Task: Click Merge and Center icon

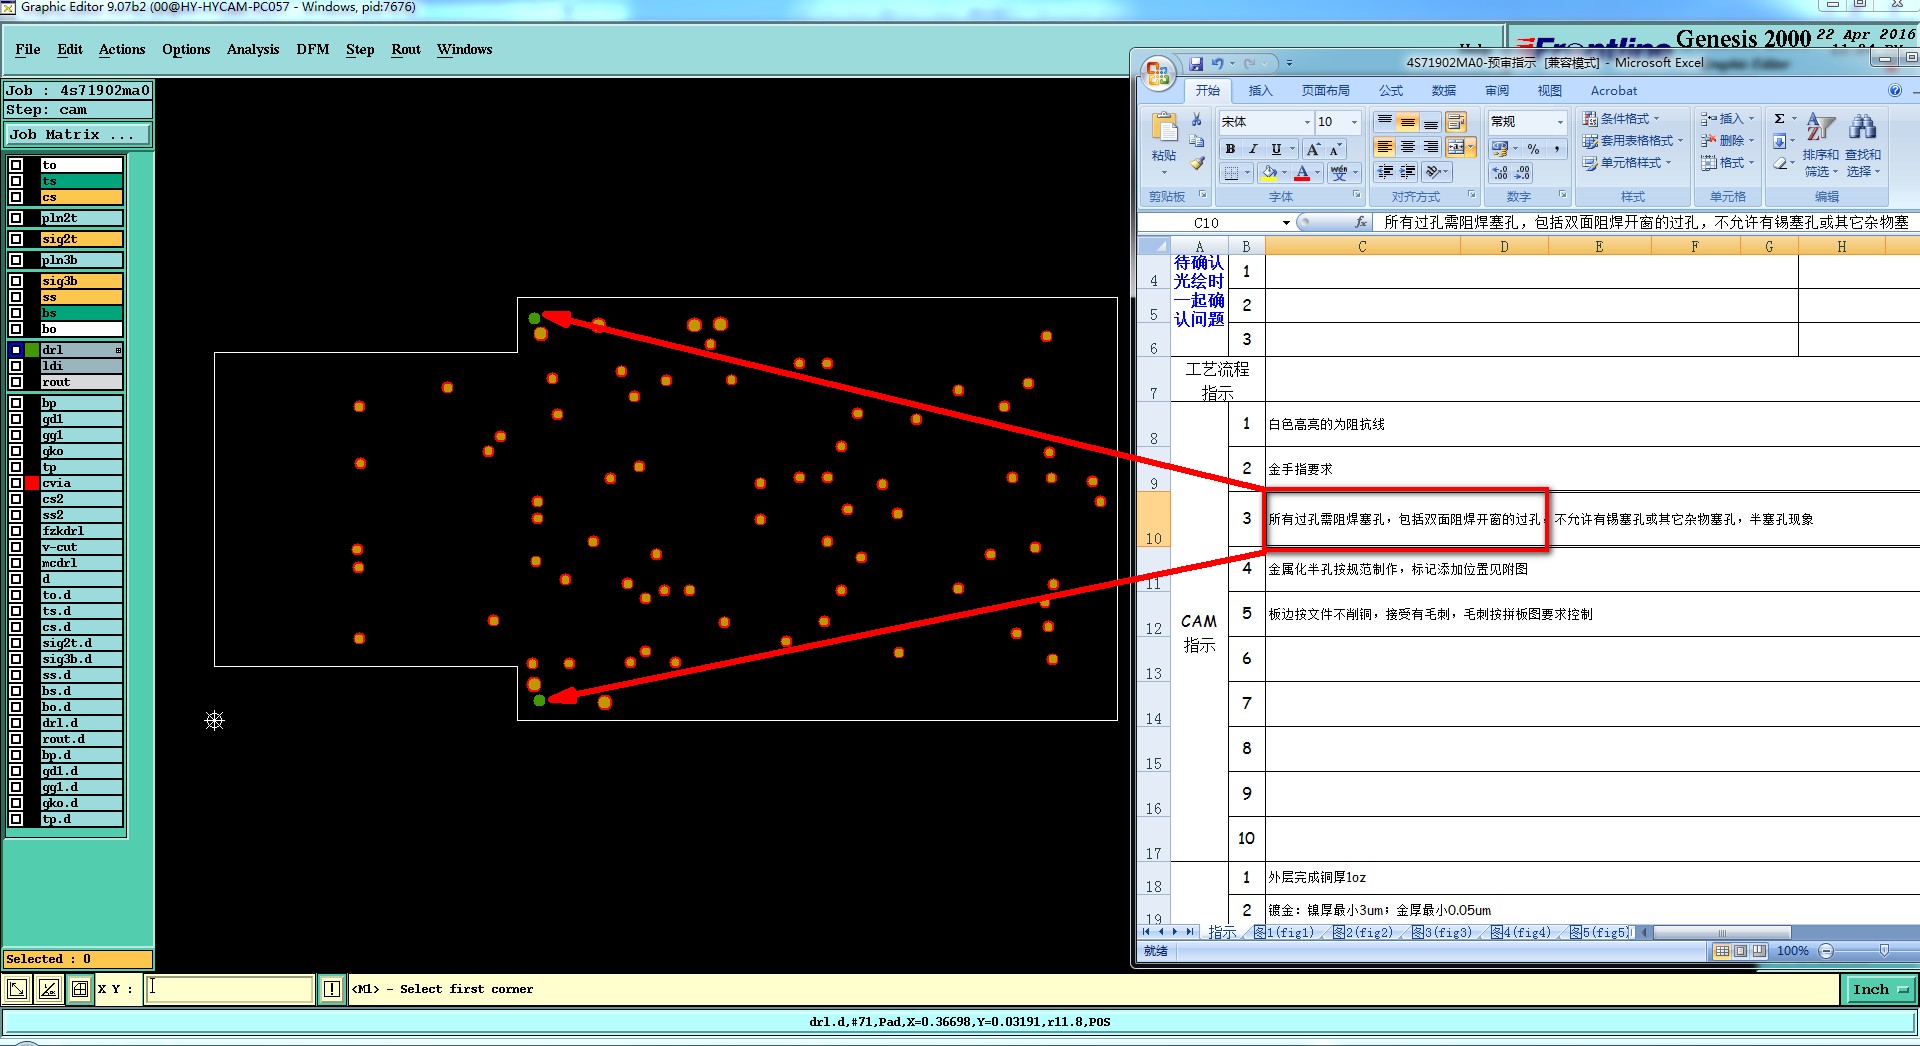Action: click(x=1456, y=147)
